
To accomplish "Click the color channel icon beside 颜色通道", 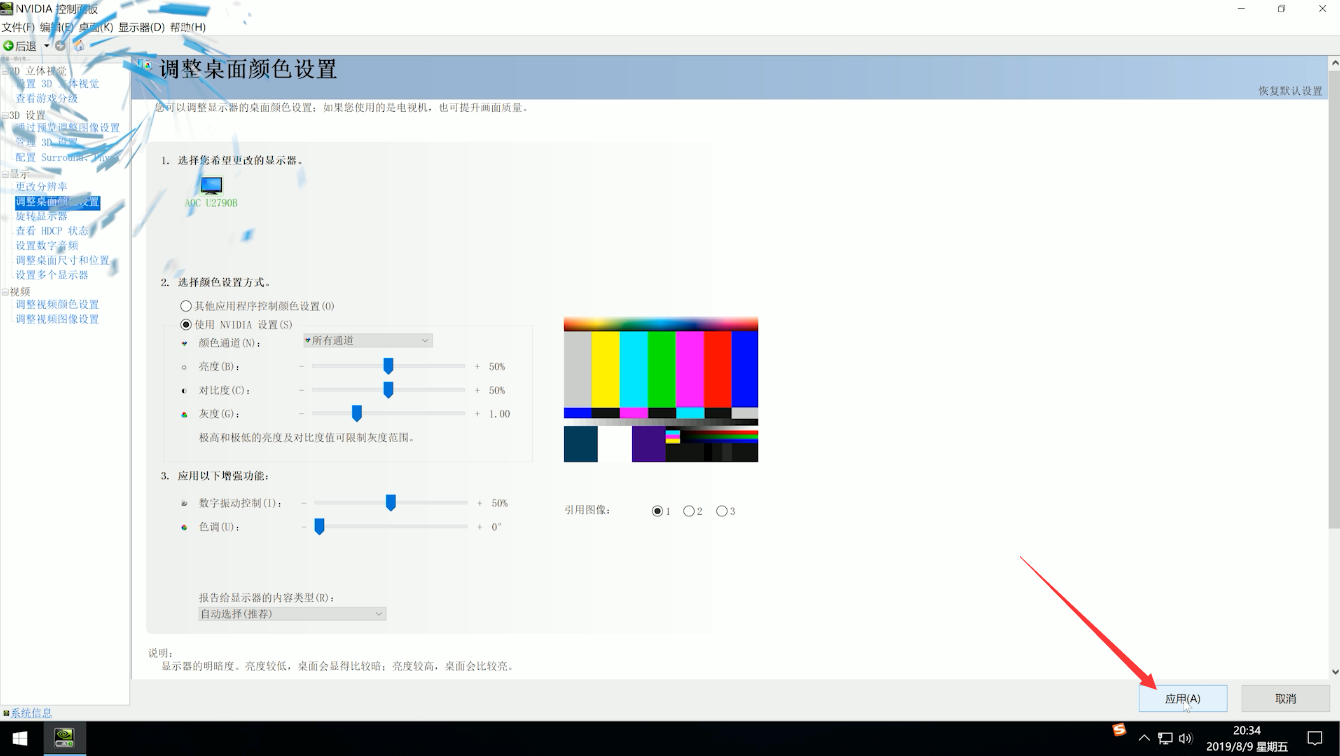I will point(185,343).
